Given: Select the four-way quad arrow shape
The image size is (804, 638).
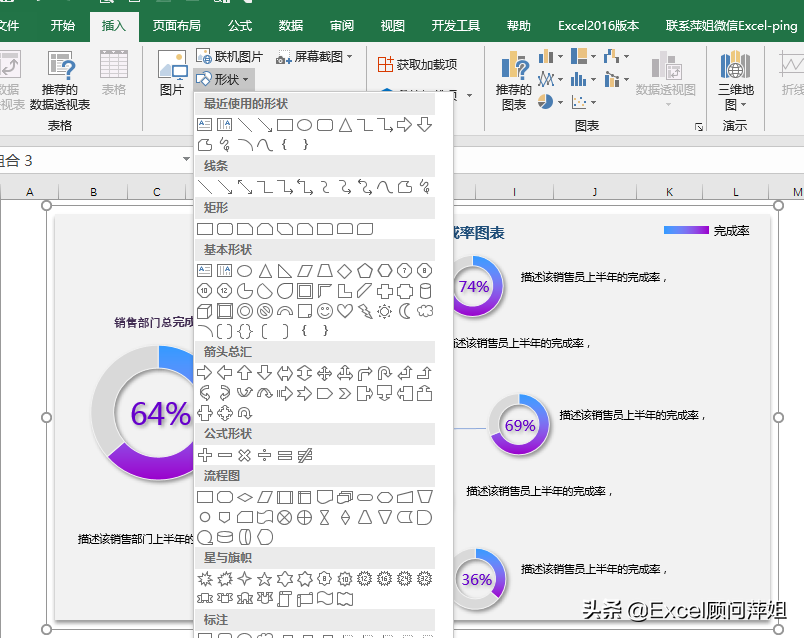Looking at the screenshot, I should [325, 373].
